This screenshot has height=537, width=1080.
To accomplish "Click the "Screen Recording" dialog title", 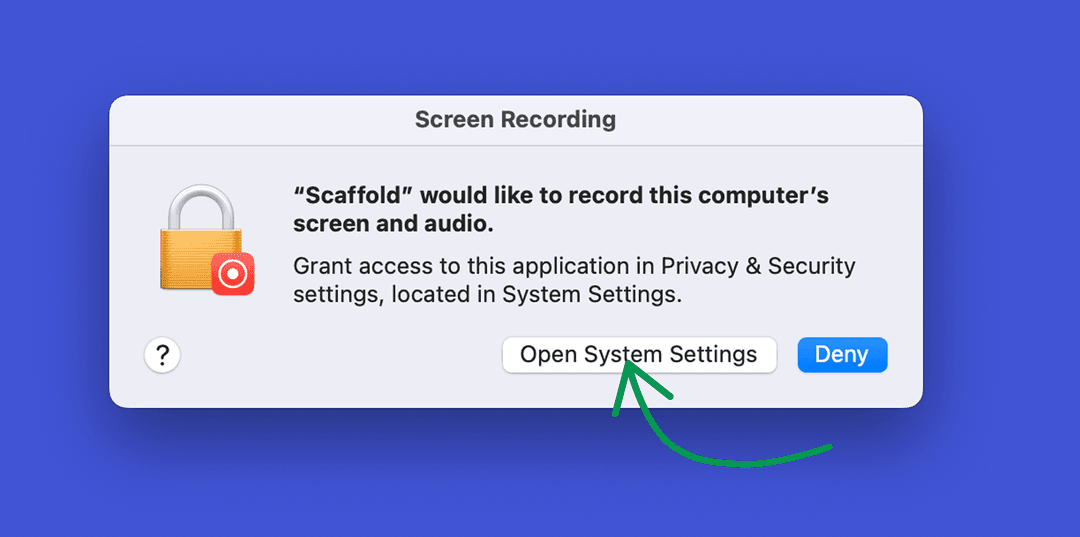I will point(515,120).
